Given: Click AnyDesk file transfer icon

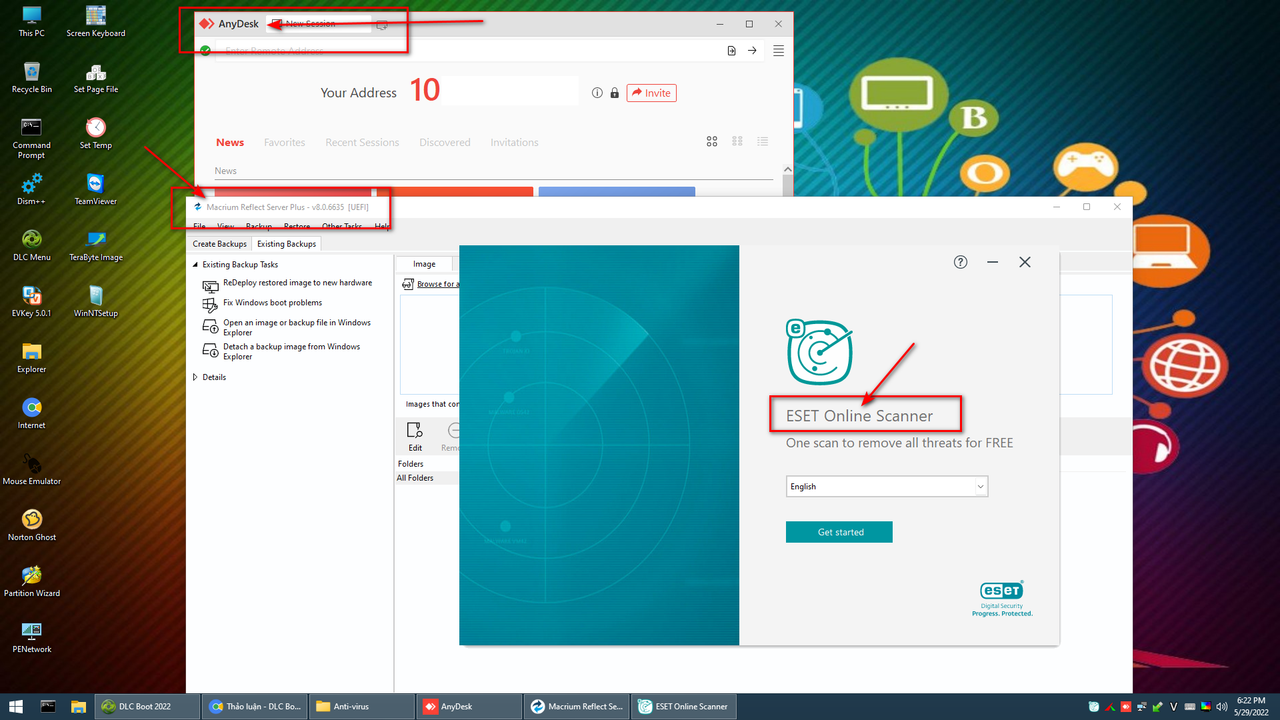Looking at the screenshot, I should pos(732,50).
